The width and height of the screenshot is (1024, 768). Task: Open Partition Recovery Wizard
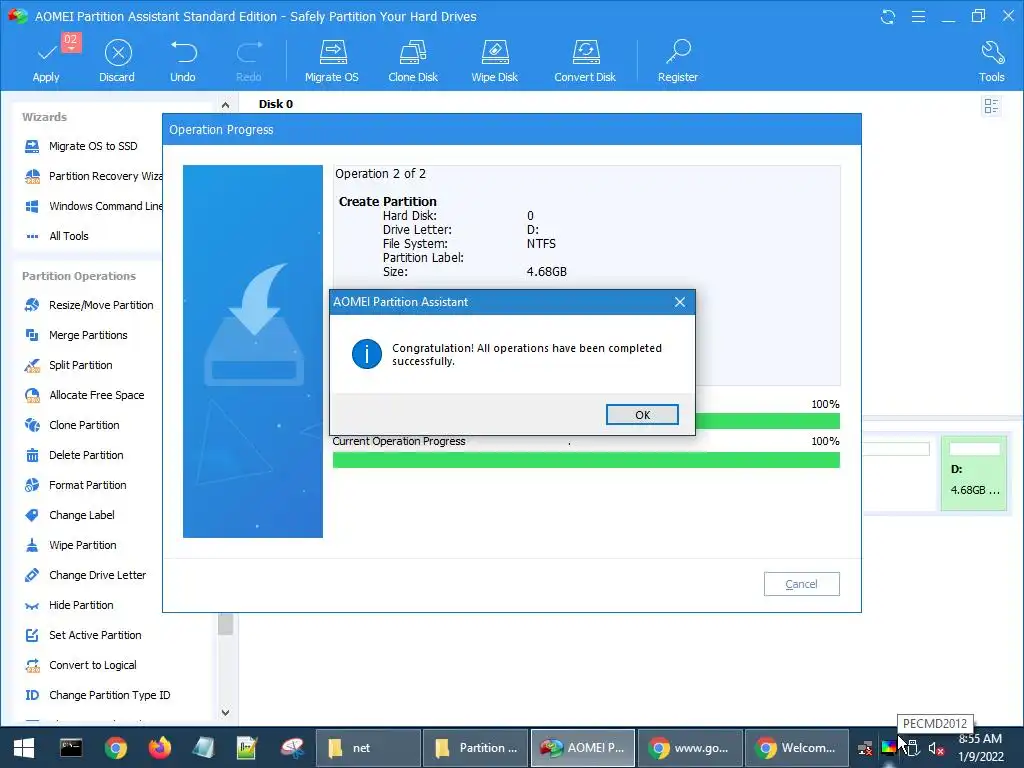tap(93, 176)
